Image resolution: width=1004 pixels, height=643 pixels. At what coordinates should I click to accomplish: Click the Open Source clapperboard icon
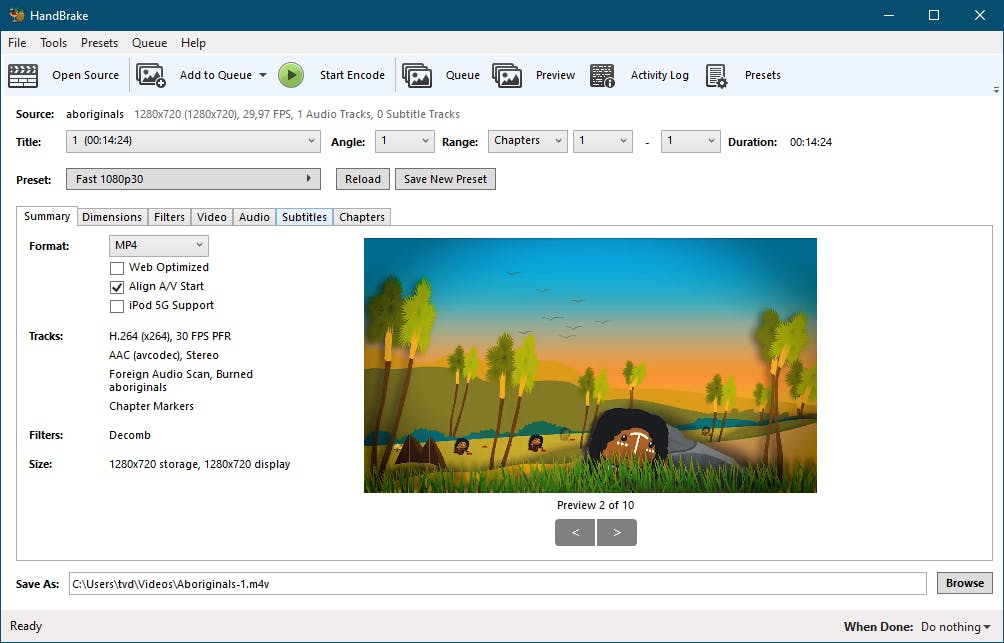click(23, 75)
